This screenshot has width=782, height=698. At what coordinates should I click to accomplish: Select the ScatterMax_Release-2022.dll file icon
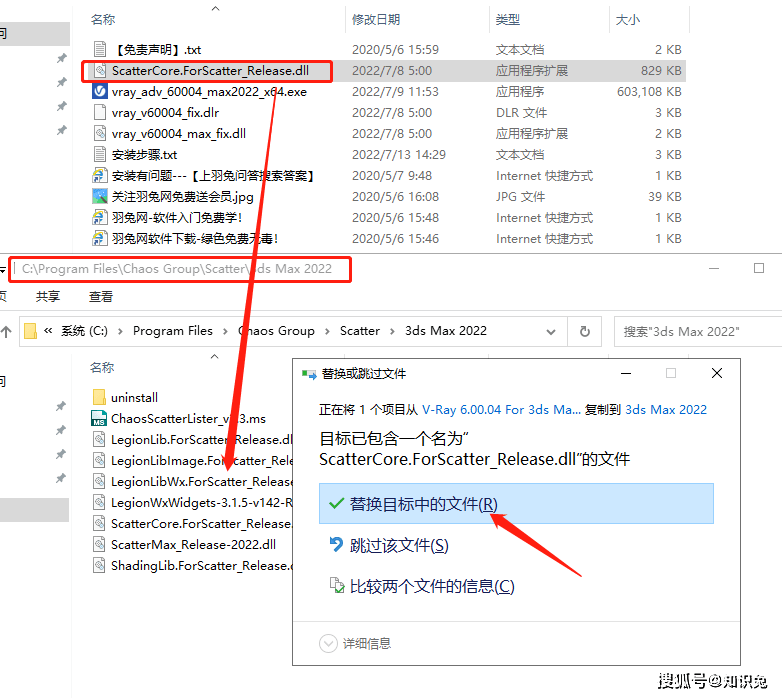[99, 544]
